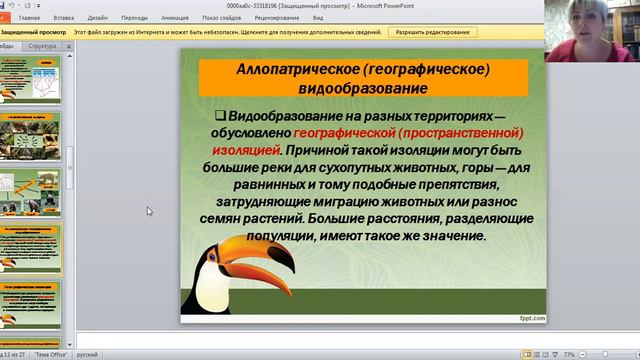Open the Вставка ribbon tab

(x=64, y=18)
